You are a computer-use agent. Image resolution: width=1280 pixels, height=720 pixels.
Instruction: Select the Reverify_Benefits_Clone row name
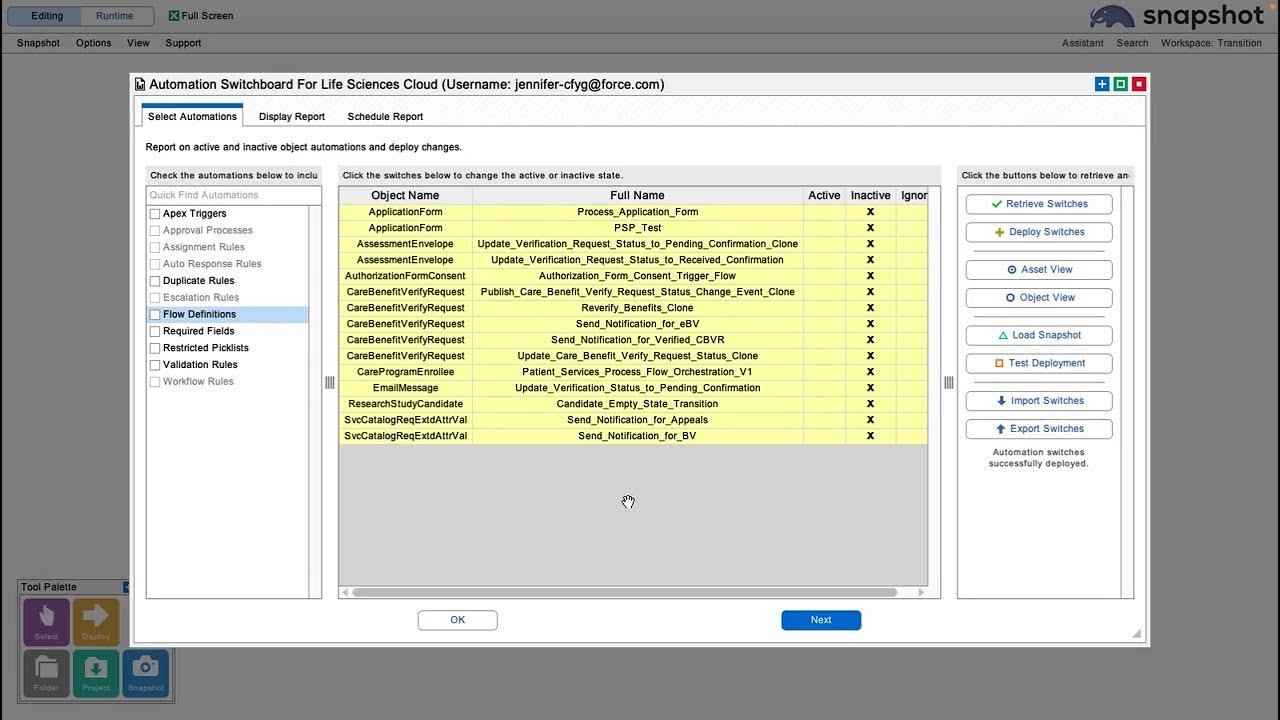pyautogui.click(x=637, y=308)
